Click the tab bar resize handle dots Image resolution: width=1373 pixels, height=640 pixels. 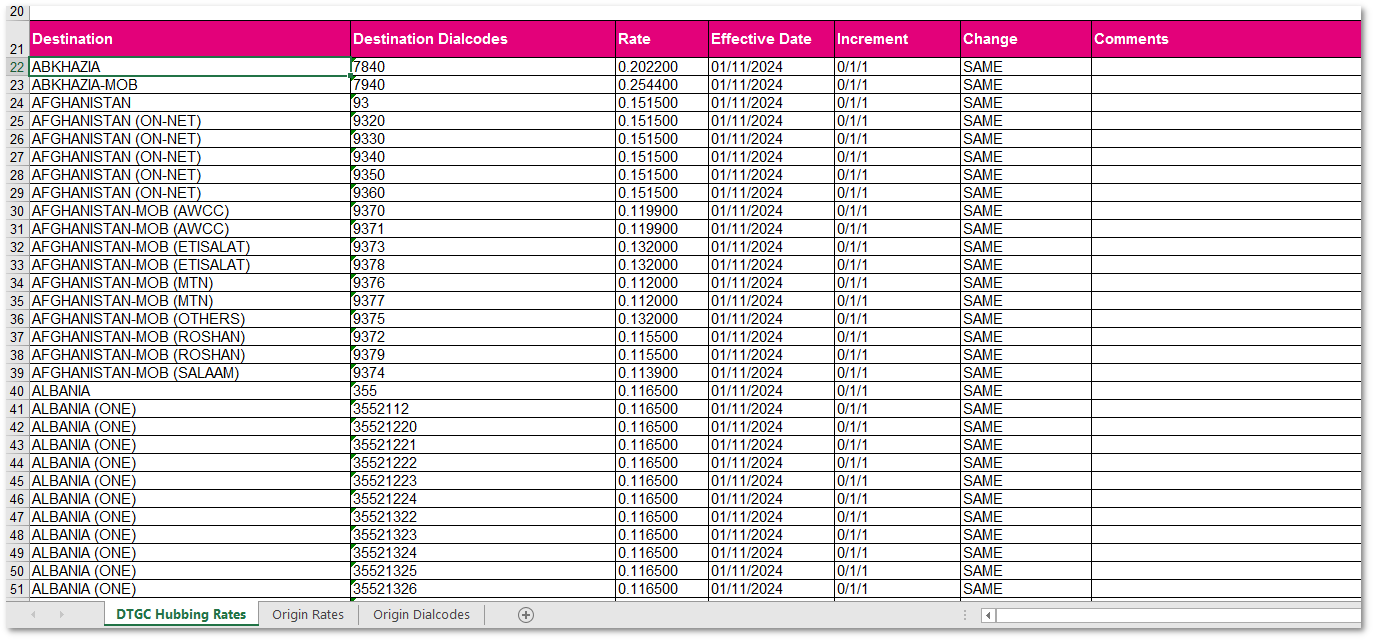coord(965,615)
